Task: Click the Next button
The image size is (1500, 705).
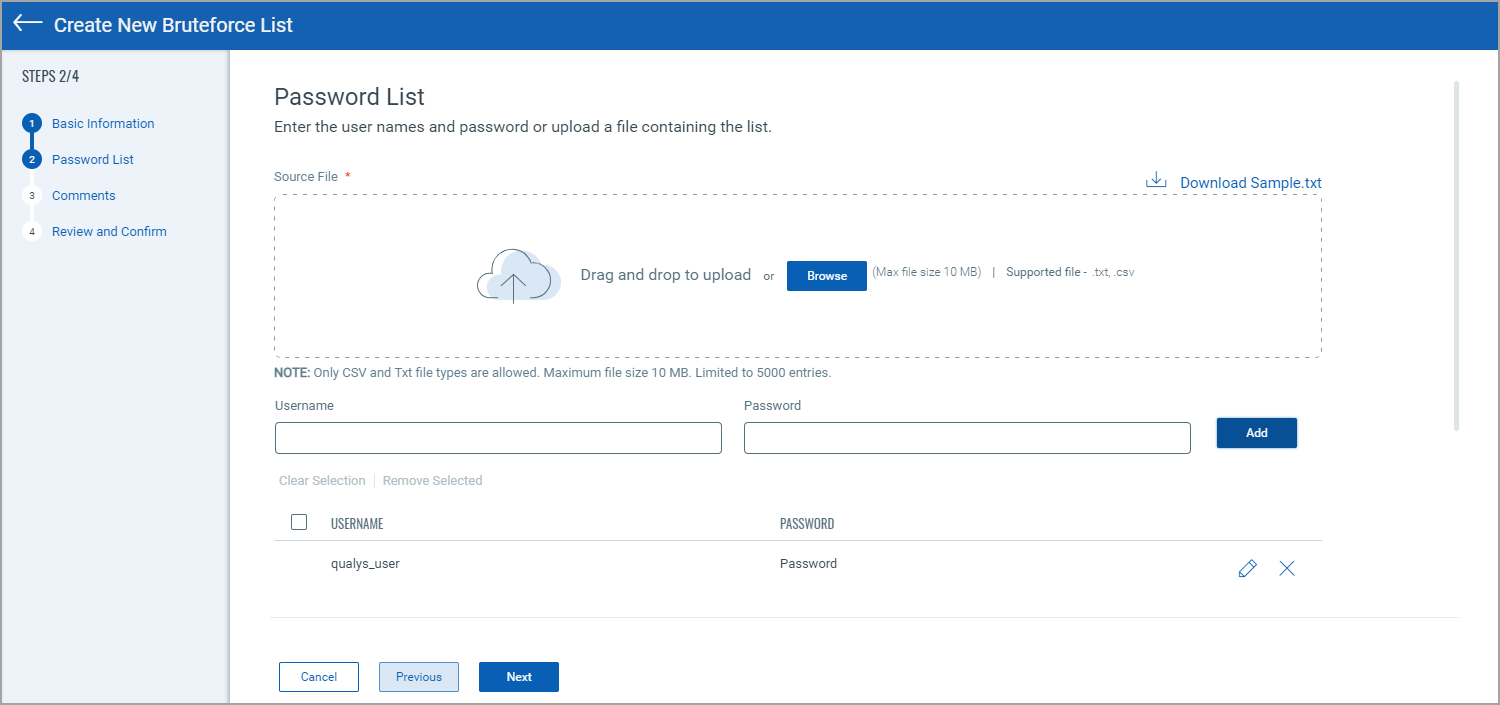Action: click(518, 677)
